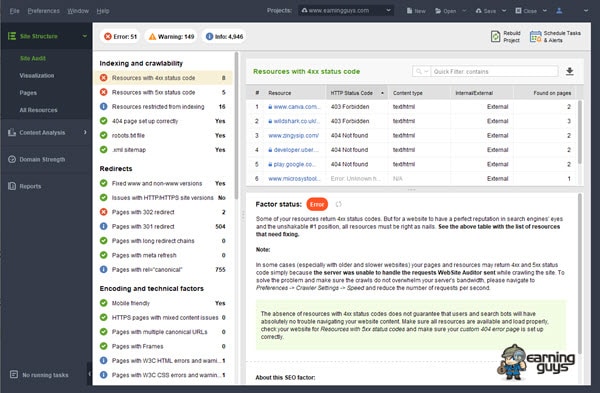Click the Open project folder icon
The height and width of the screenshot is (393, 600).
438,11
